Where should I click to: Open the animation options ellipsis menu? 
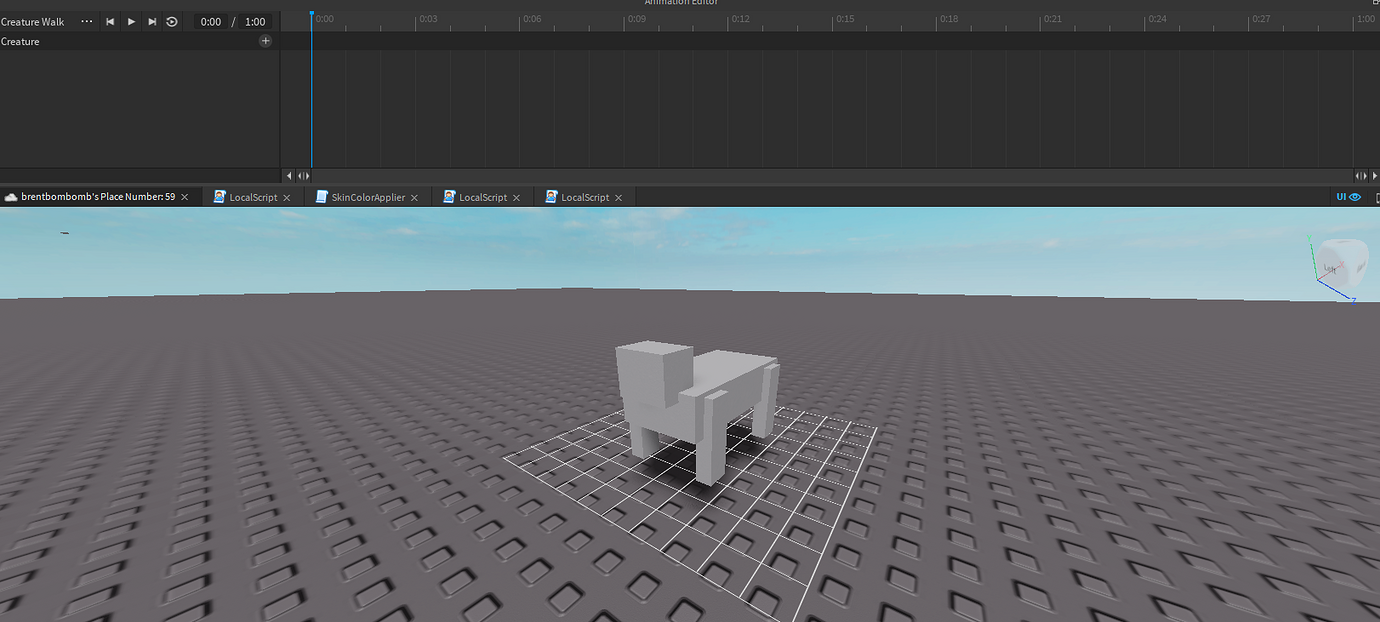click(86, 21)
